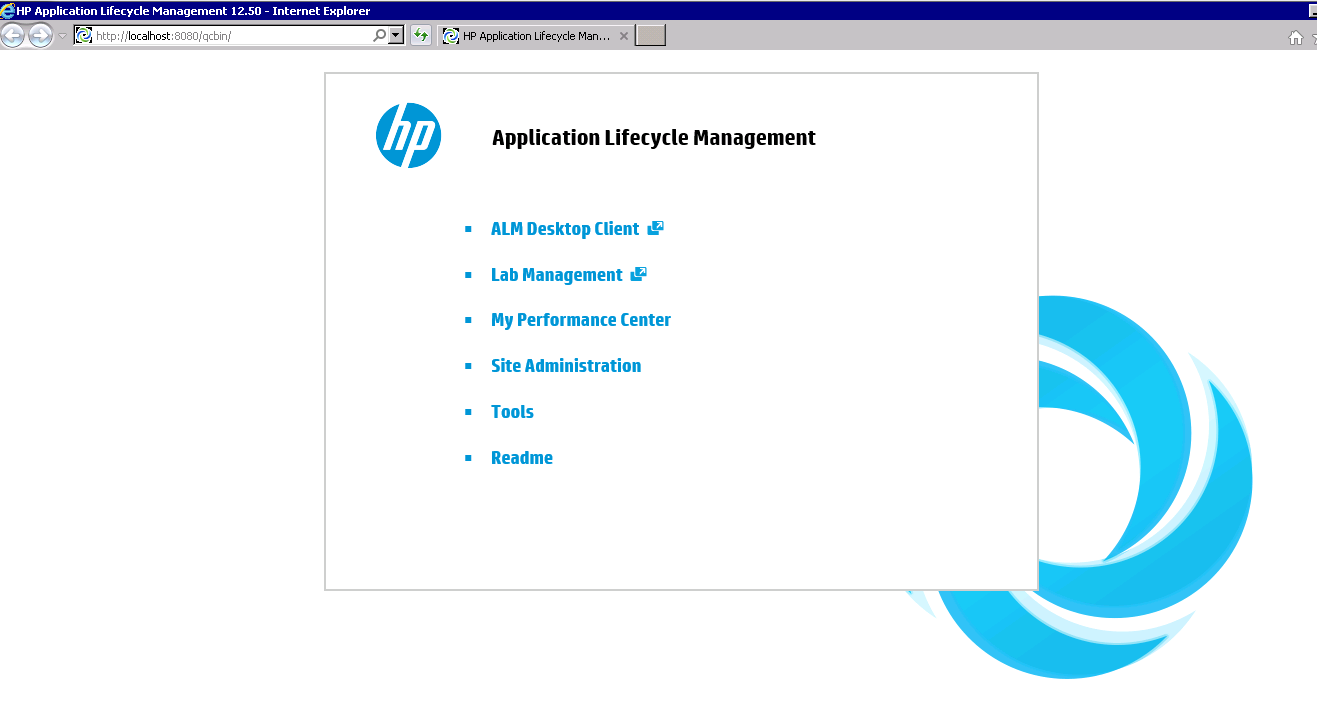The image size is (1317, 714).
Task: Open My Performance Center
Action: (581, 320)
